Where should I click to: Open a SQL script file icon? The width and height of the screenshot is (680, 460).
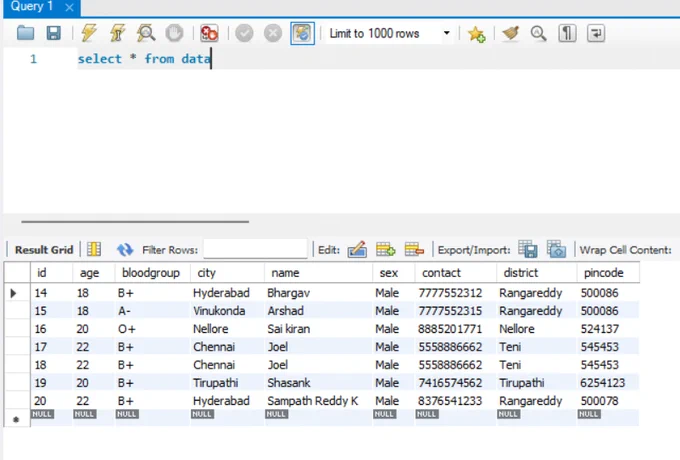click(x=25, y=33)
